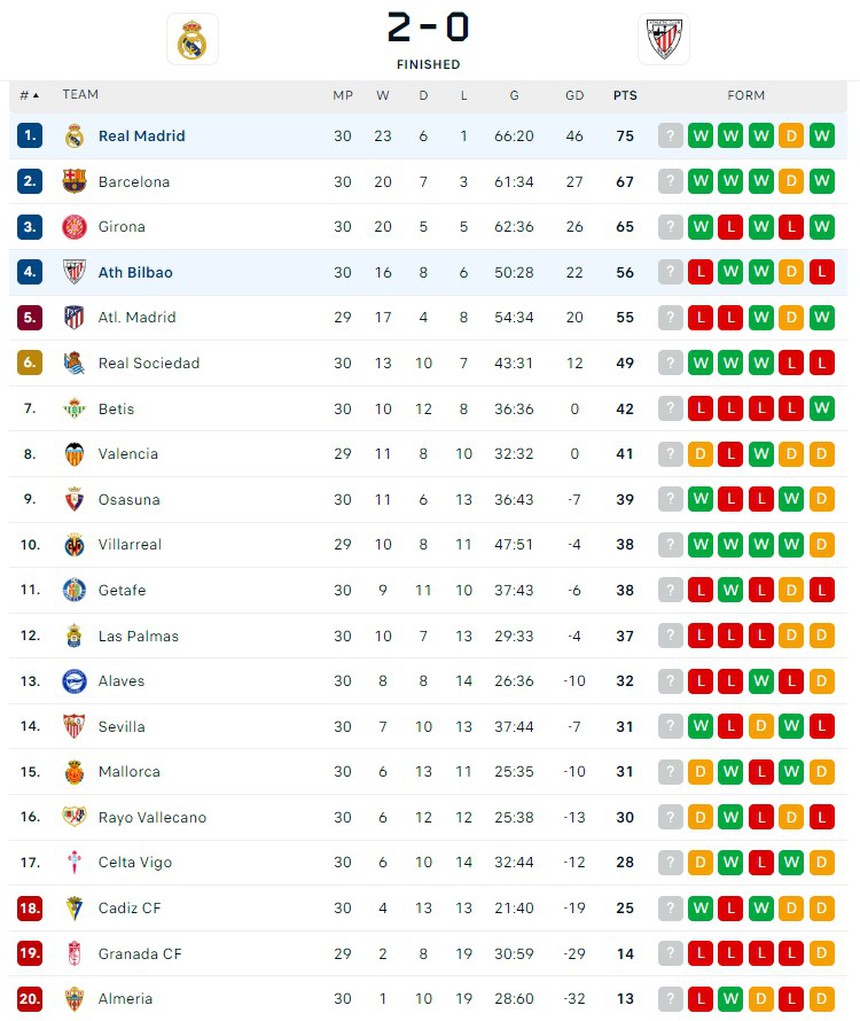Click the red 18 relegation rank badge
The width and height of the screenshot is (860, 1021).
[30, 908]
